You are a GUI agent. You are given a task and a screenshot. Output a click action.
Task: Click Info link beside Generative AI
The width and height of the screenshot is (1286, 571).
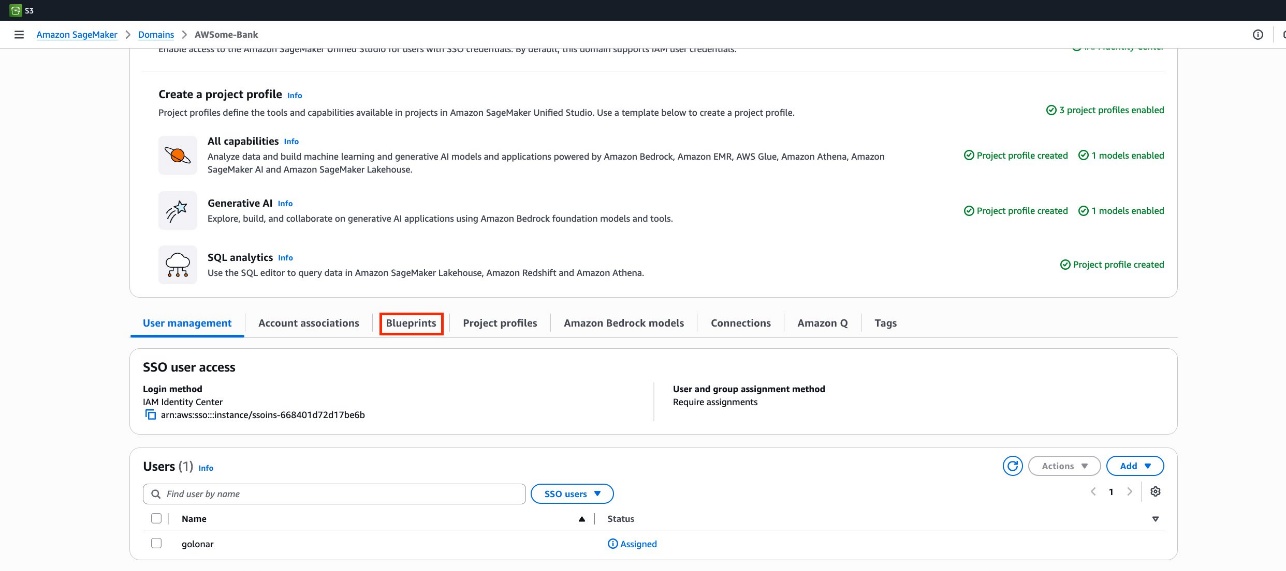[285, 204]
